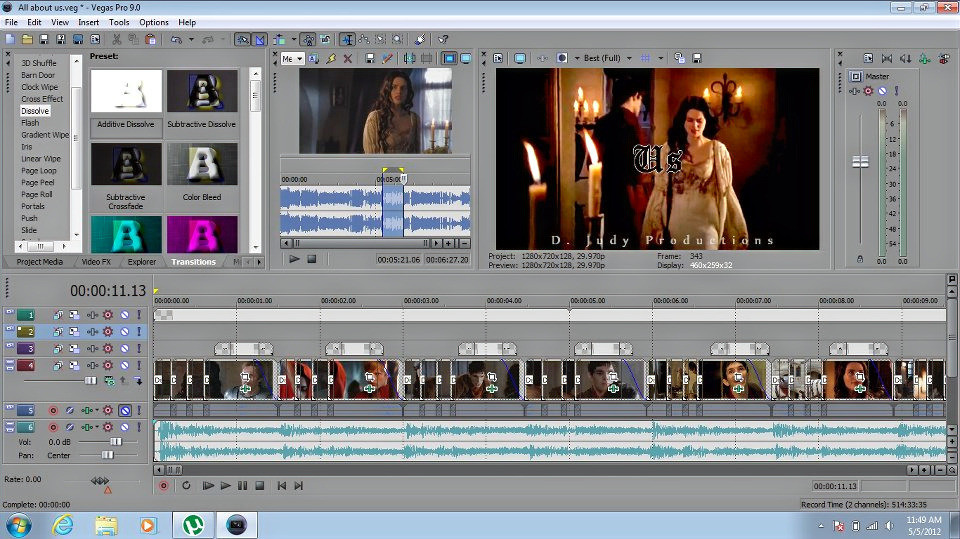960x539 pixels.
Task: Select the Normal Edit tool
Action: (x=347, y=39)
